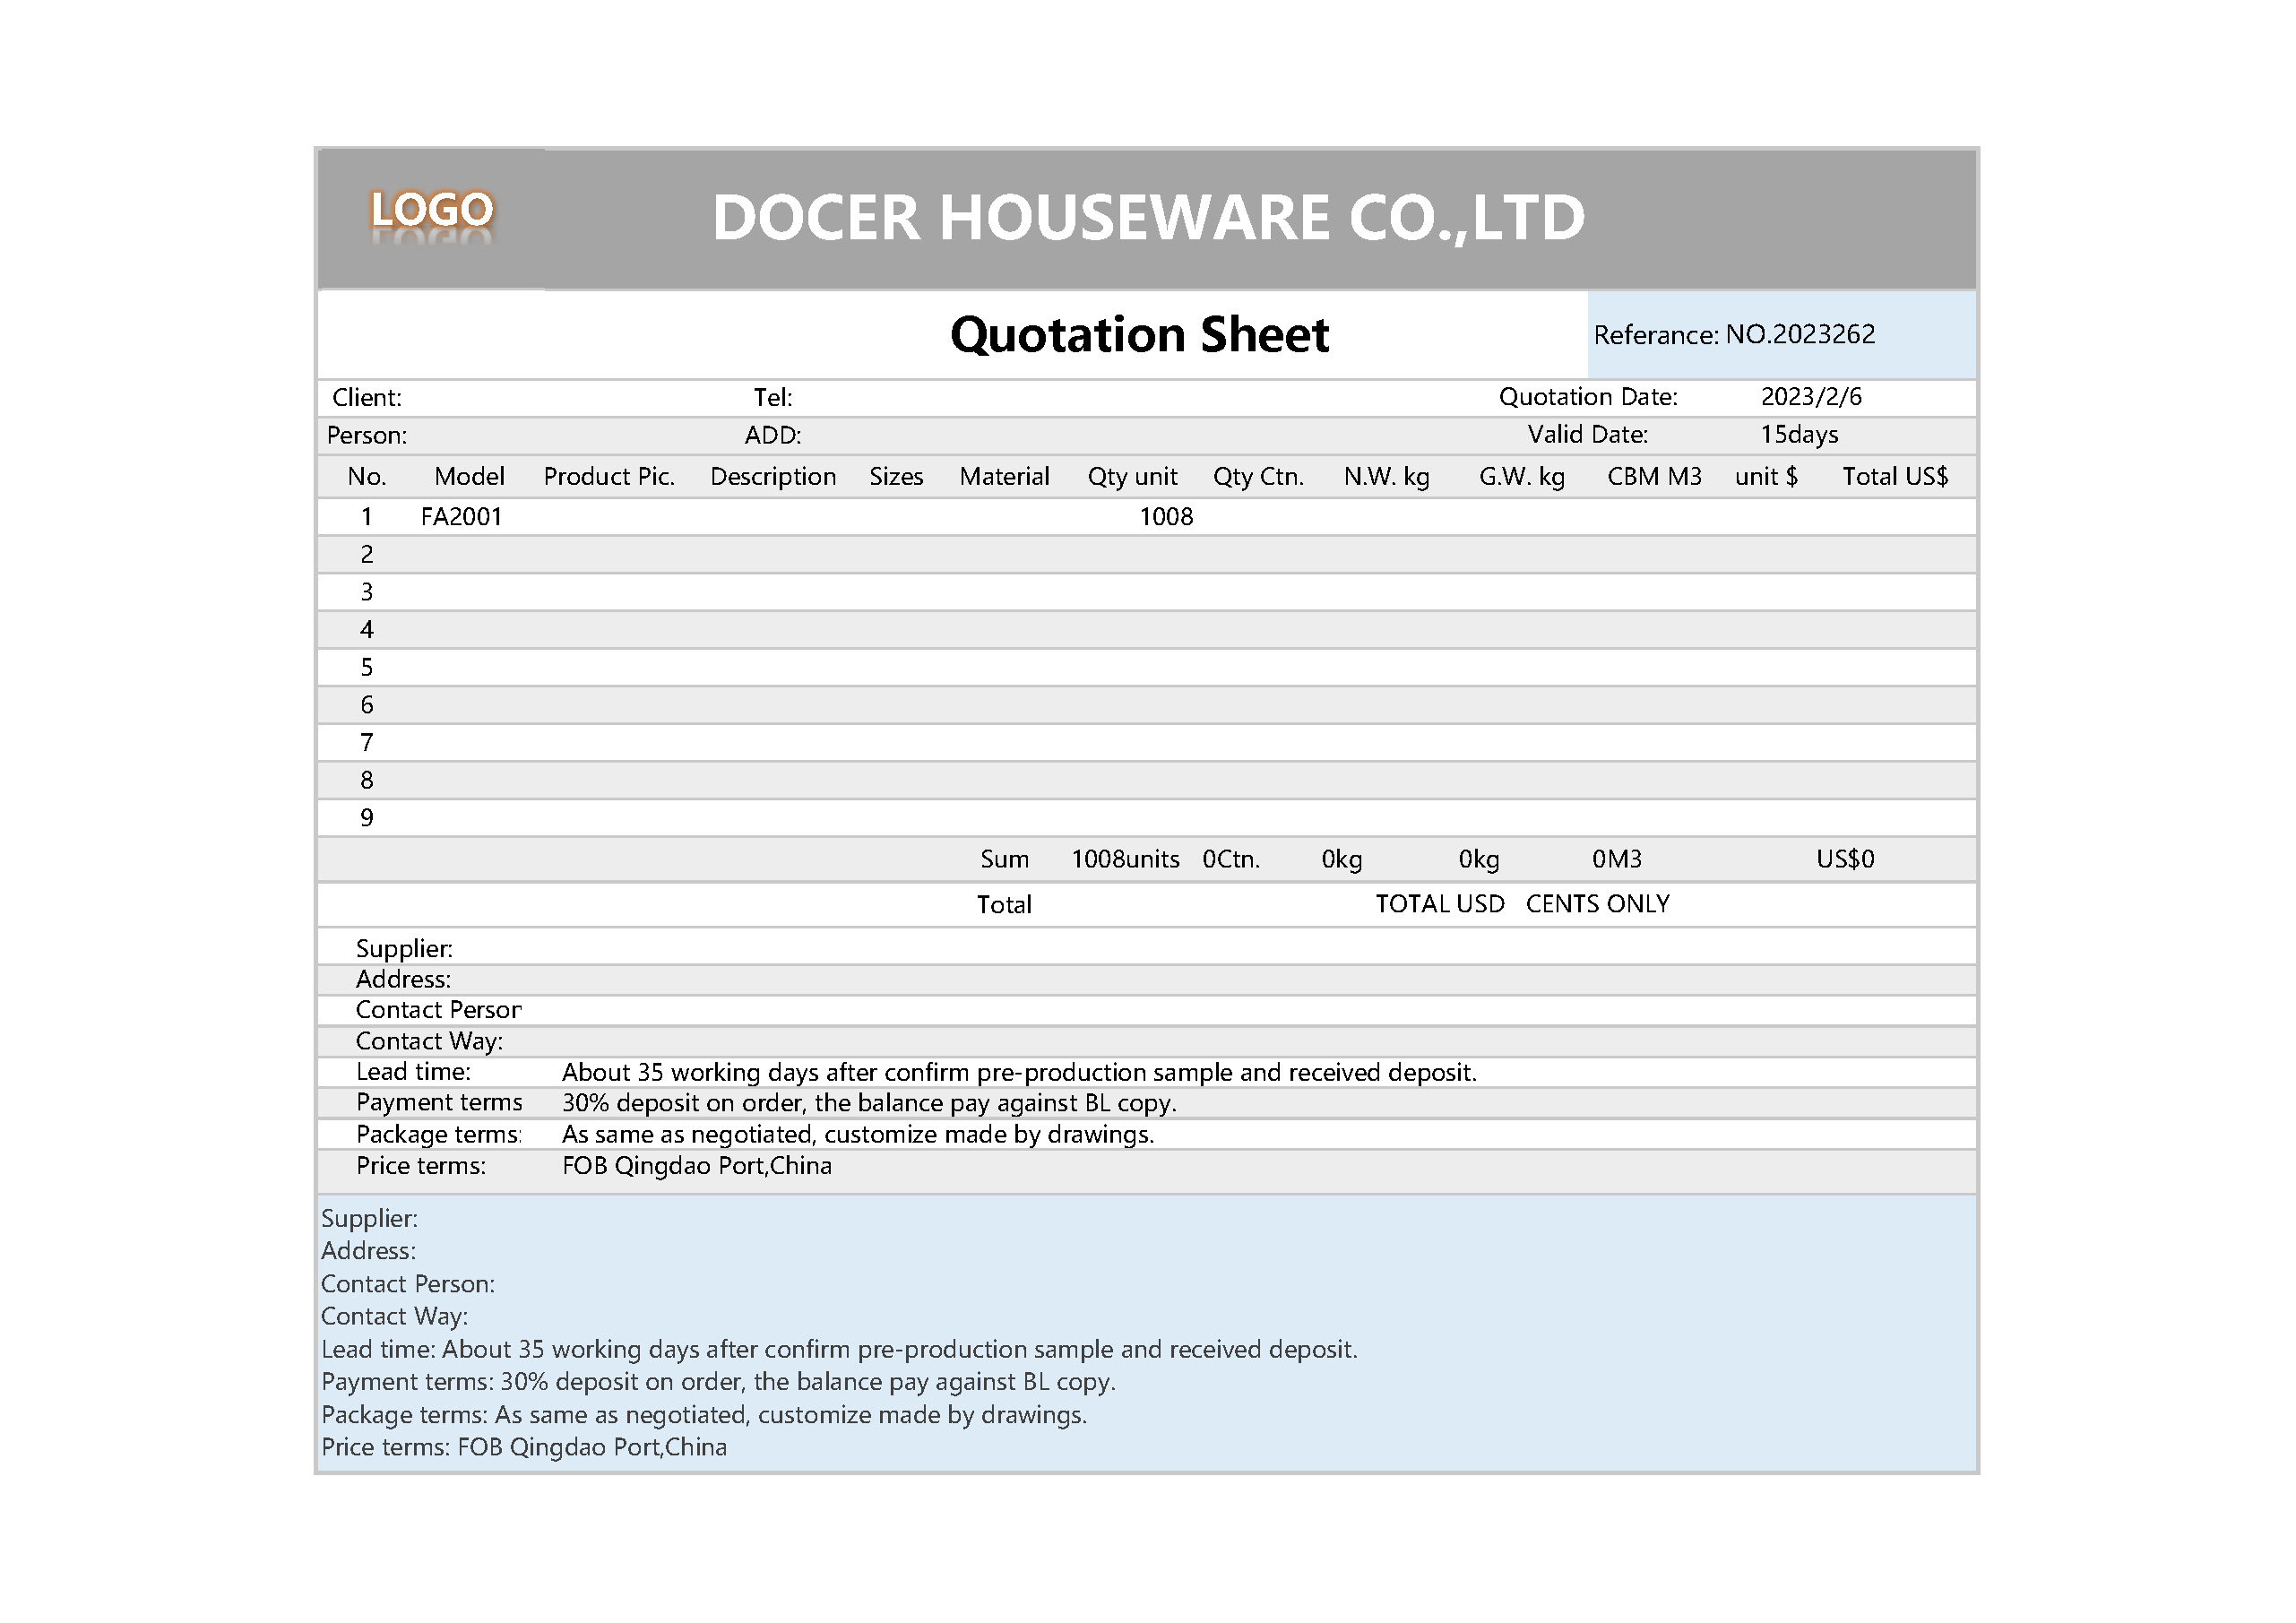Select the Valid Date: label
This screenshot has width=2296, height=1623.
point(1588,435)
